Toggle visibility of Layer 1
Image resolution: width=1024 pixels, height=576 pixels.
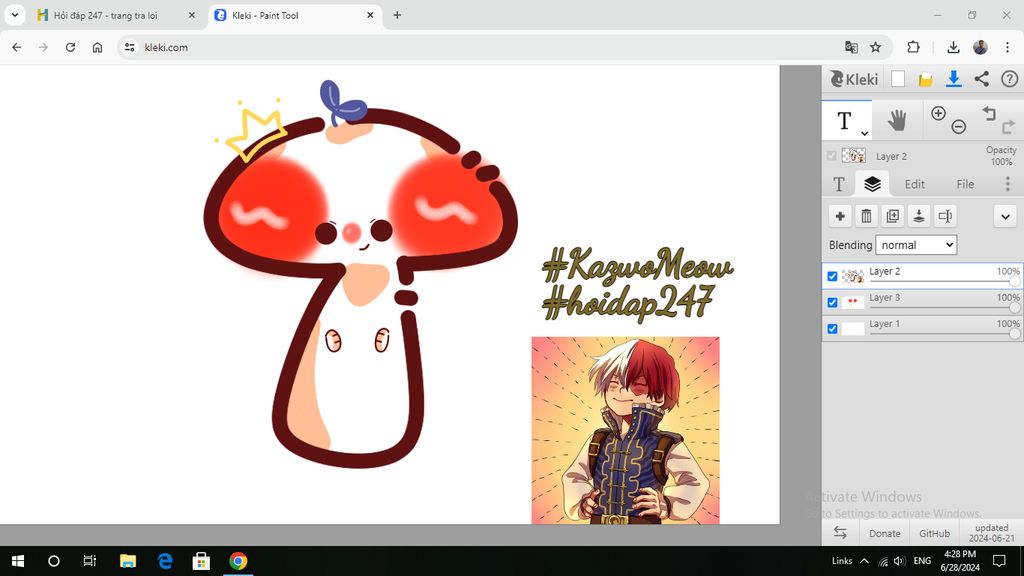(832, 328)
